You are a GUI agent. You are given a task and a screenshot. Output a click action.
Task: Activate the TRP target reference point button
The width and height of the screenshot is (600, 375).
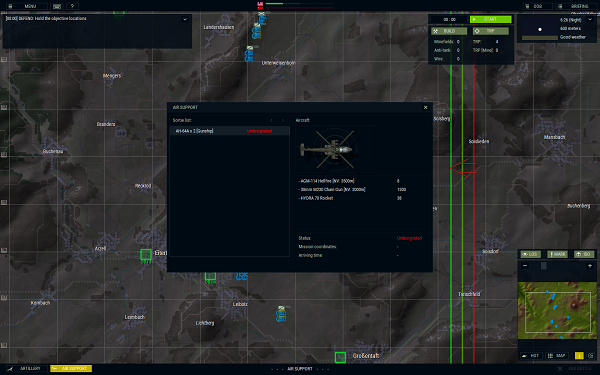pos(491,31)
